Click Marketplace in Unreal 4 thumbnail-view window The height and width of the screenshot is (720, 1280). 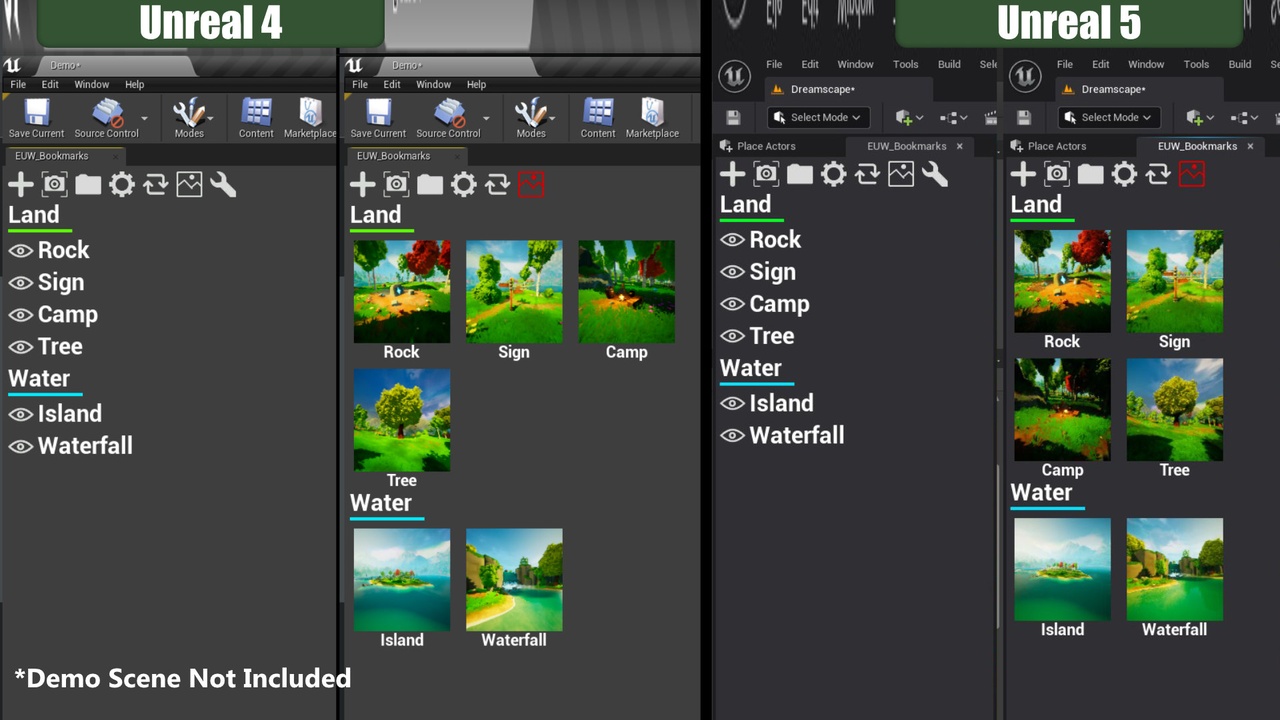[652, 118]
